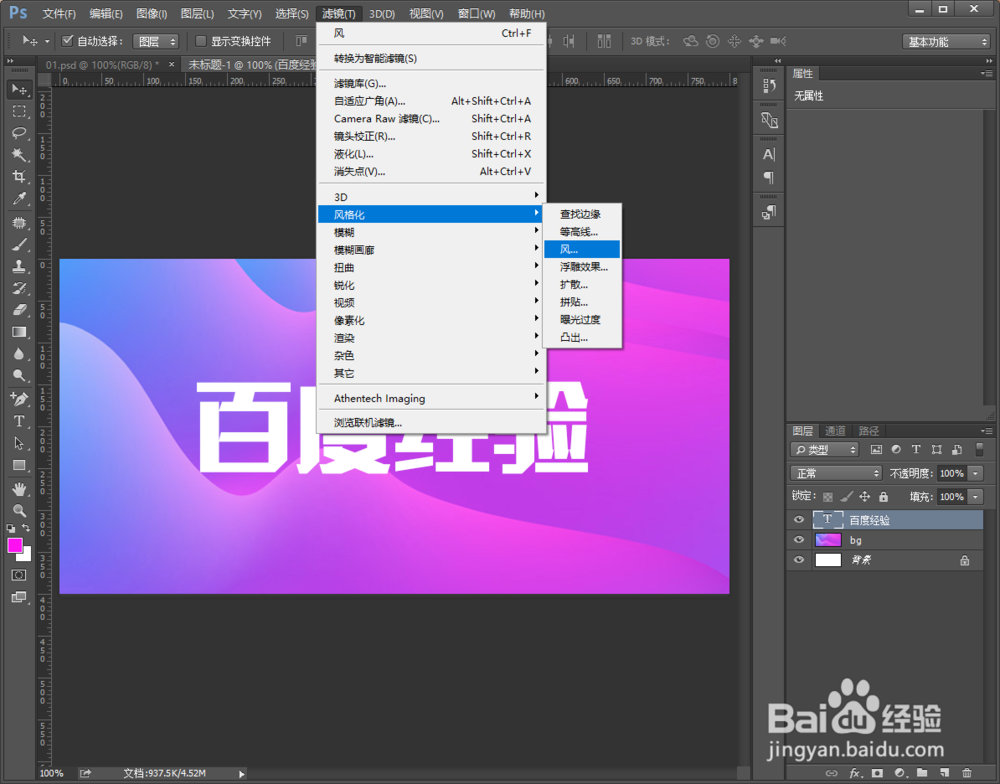The image size is (1000, 784).
Task: Open the 图层 auto-select dropdown
Action: [156, 41]
